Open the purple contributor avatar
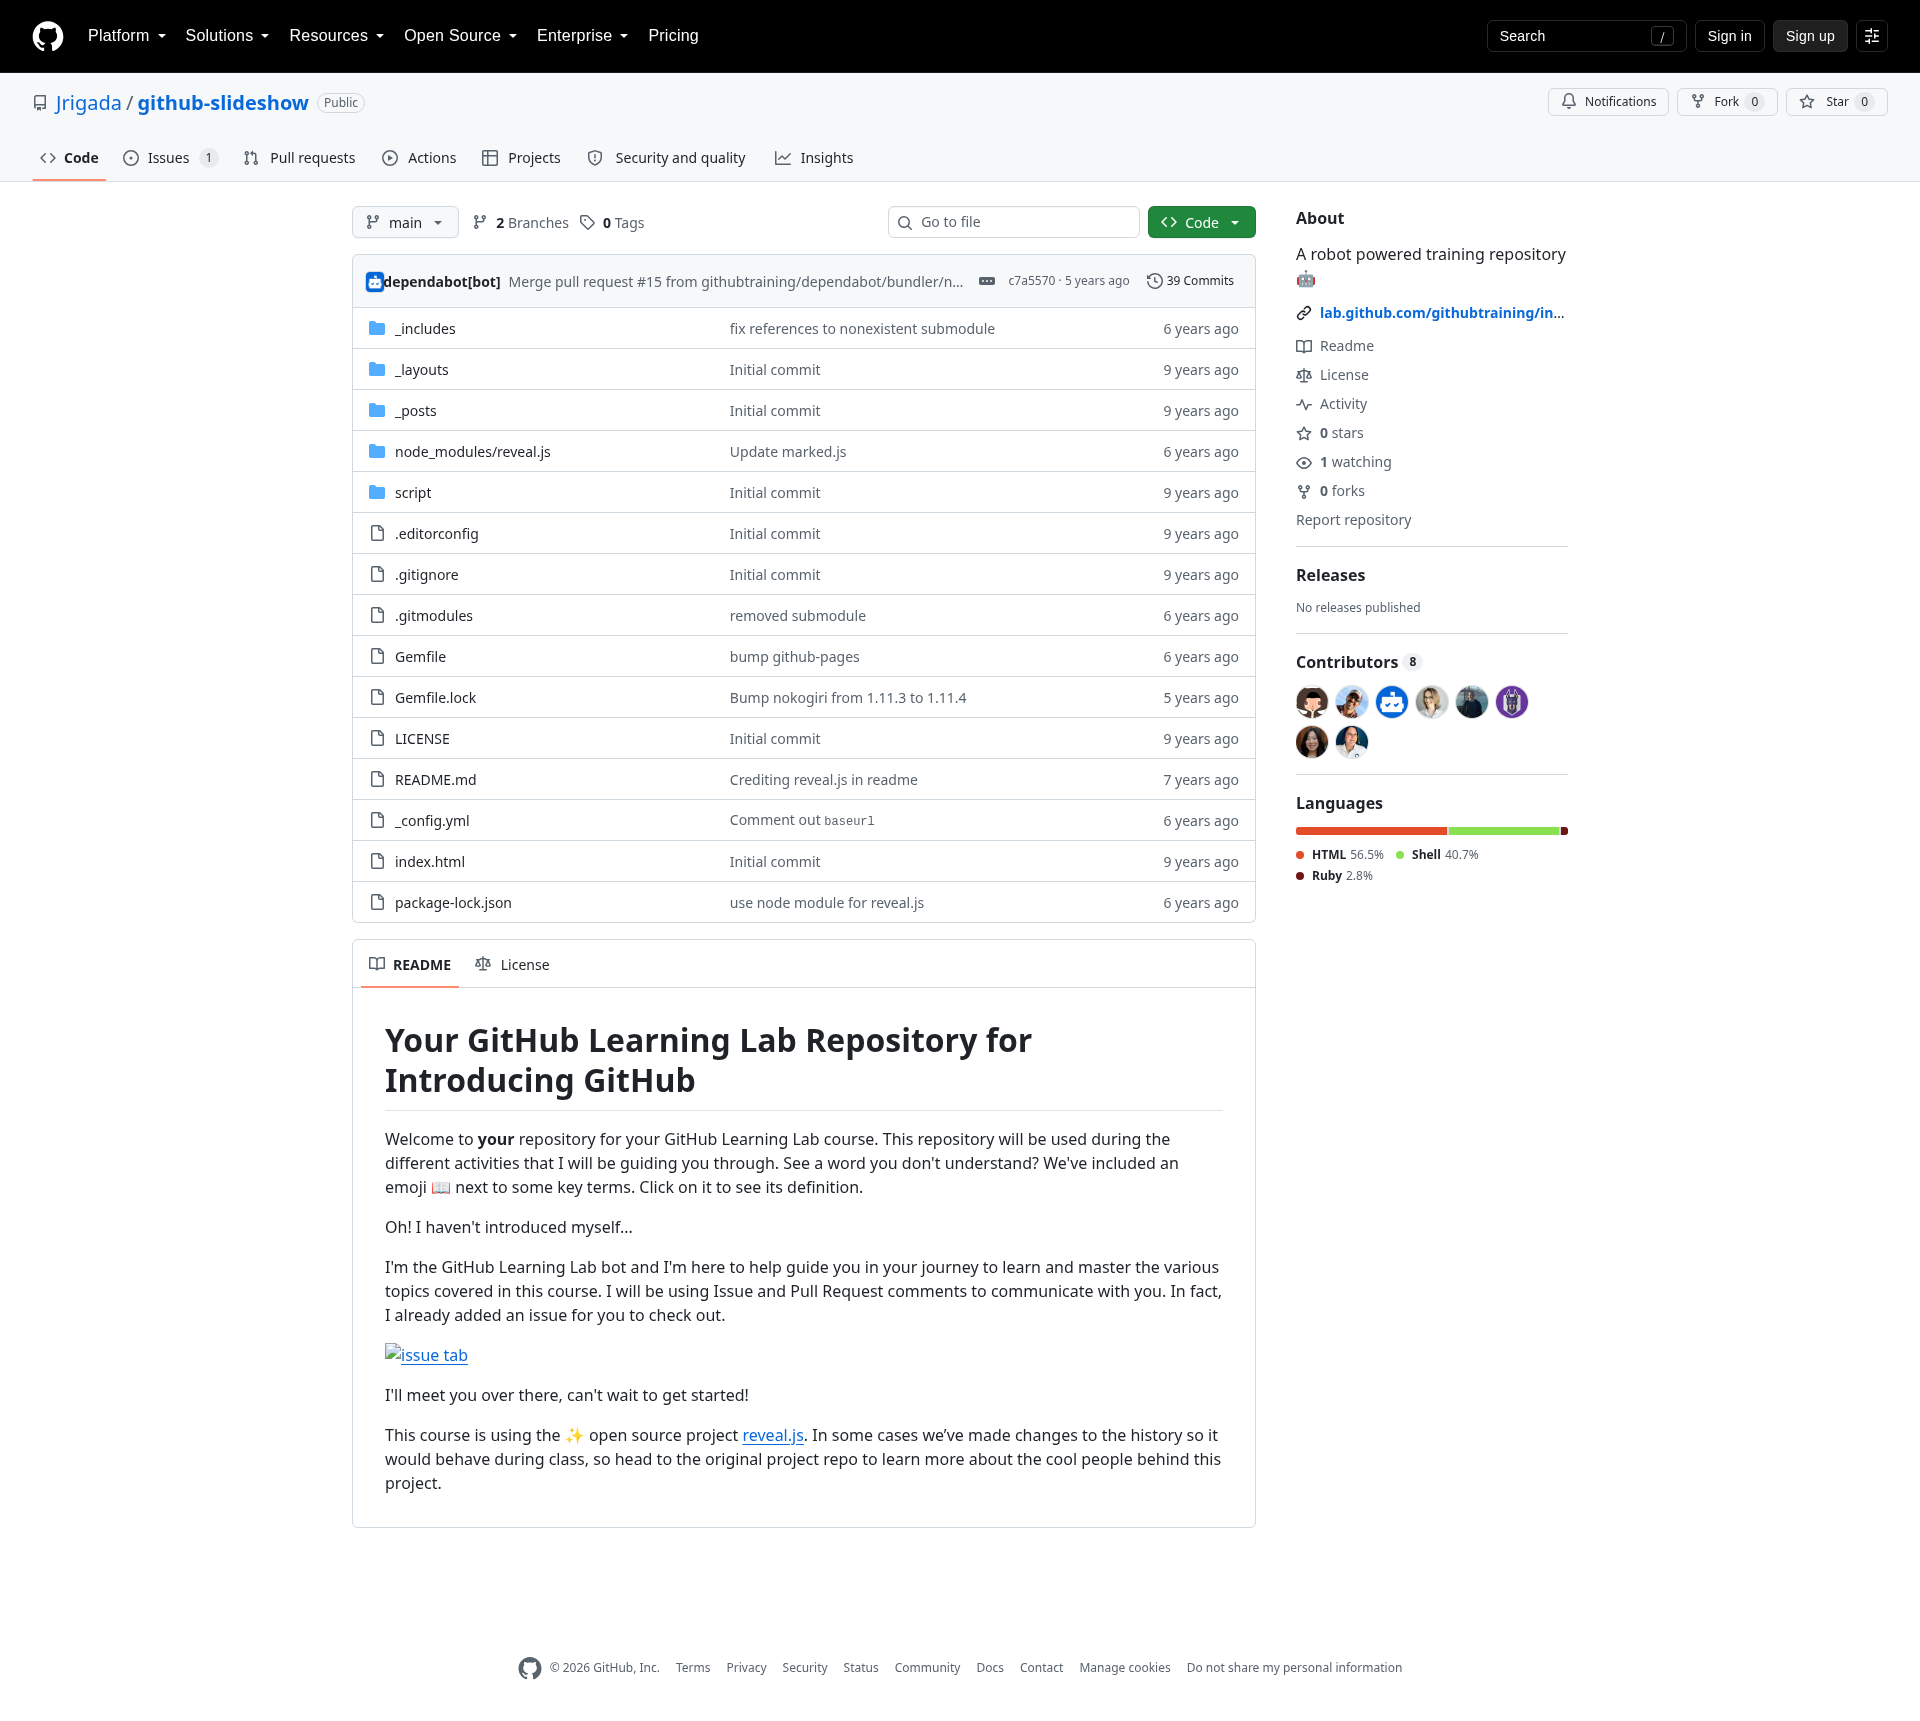1920x1721 pixels. [x=1512, y=702]
